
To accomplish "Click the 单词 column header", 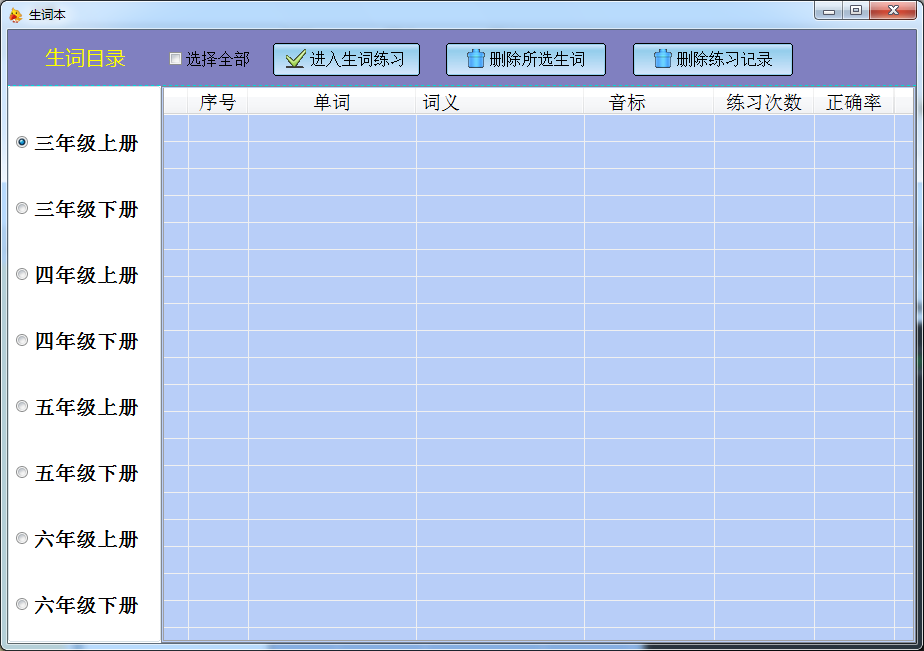I will click(331, 102).
